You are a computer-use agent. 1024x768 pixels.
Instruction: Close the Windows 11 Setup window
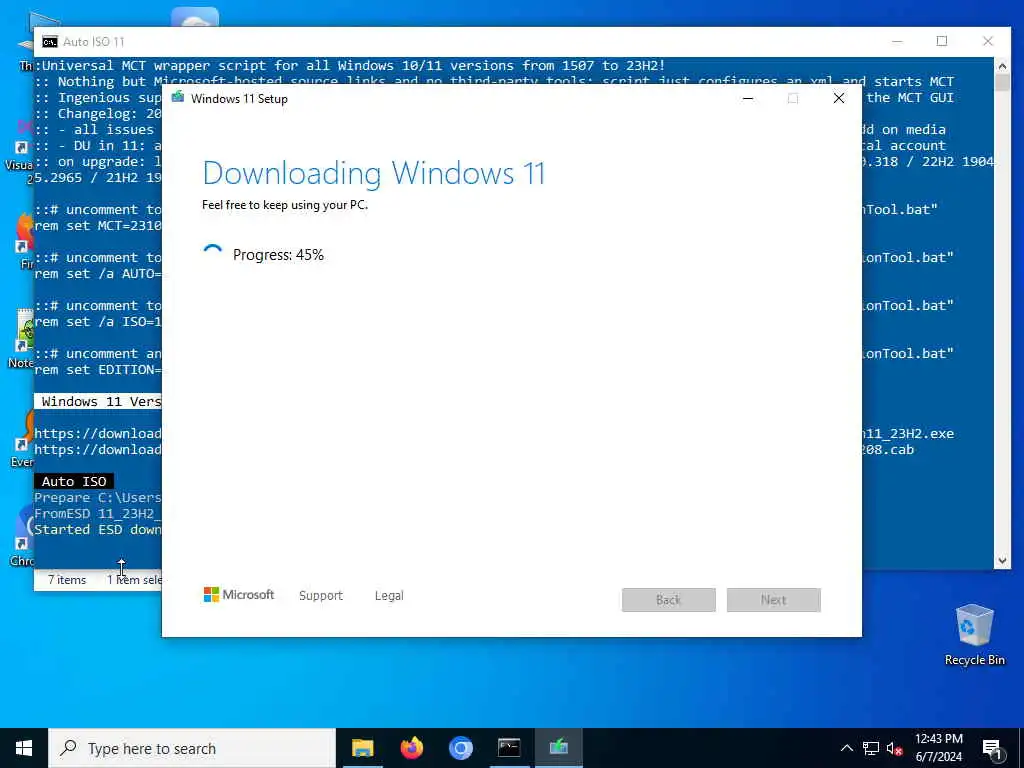pyautogui.click(x=839, y=99)
